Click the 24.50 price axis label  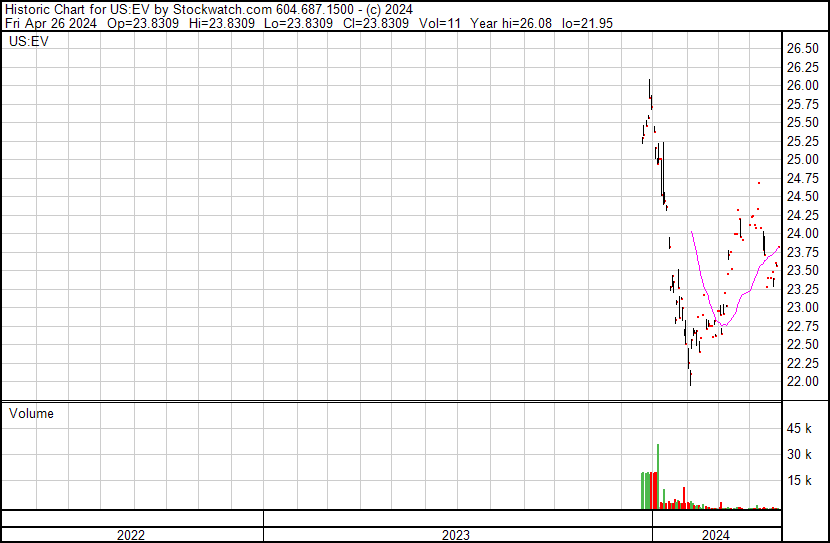click(x=802, y=197)
